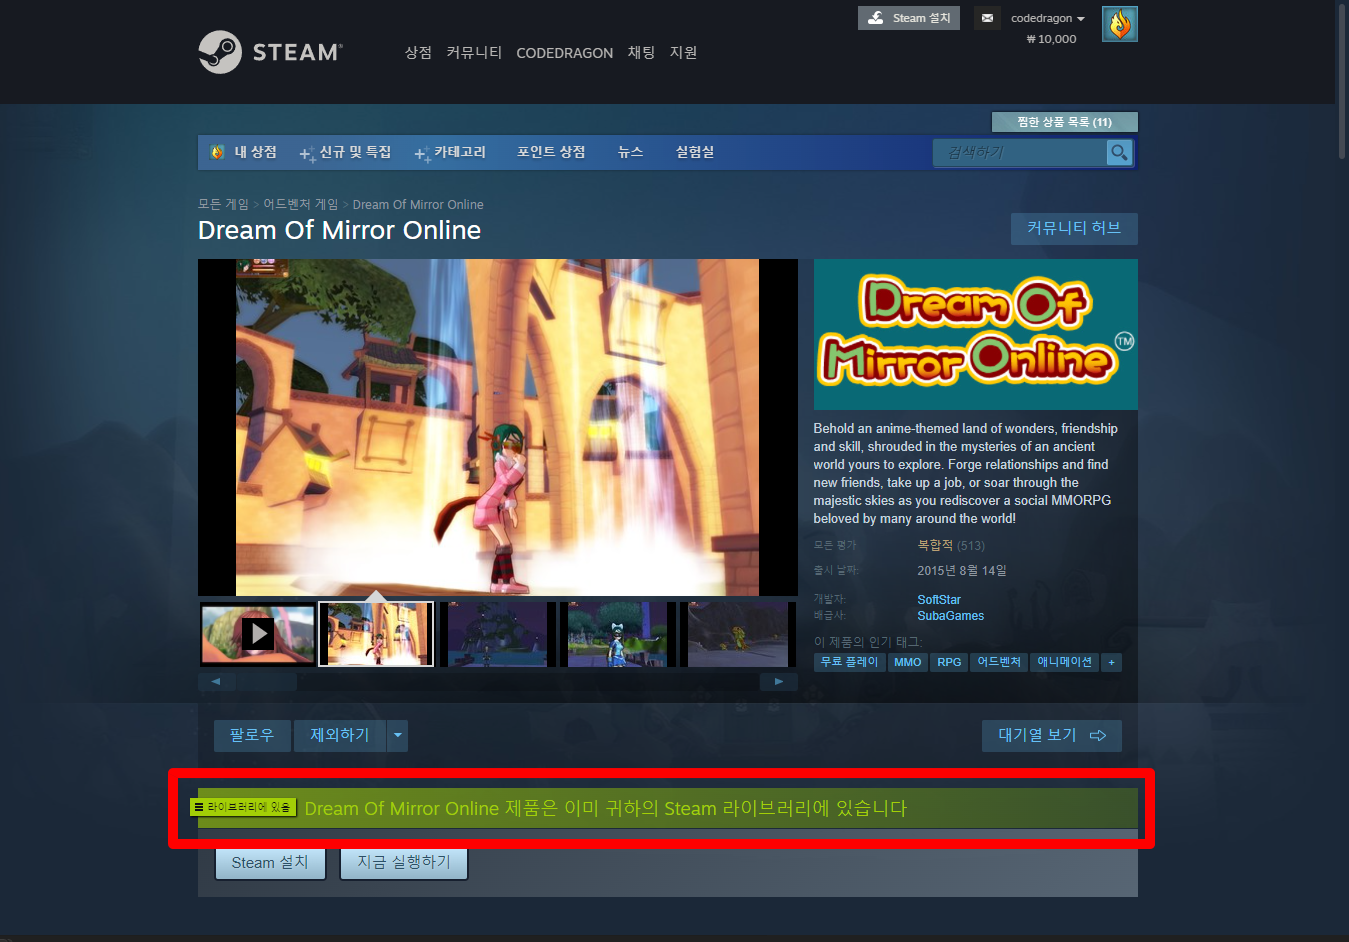Click the lower Steam 설치 button
This screenshot has height=942, width=1349.
[x=270, y=863]
